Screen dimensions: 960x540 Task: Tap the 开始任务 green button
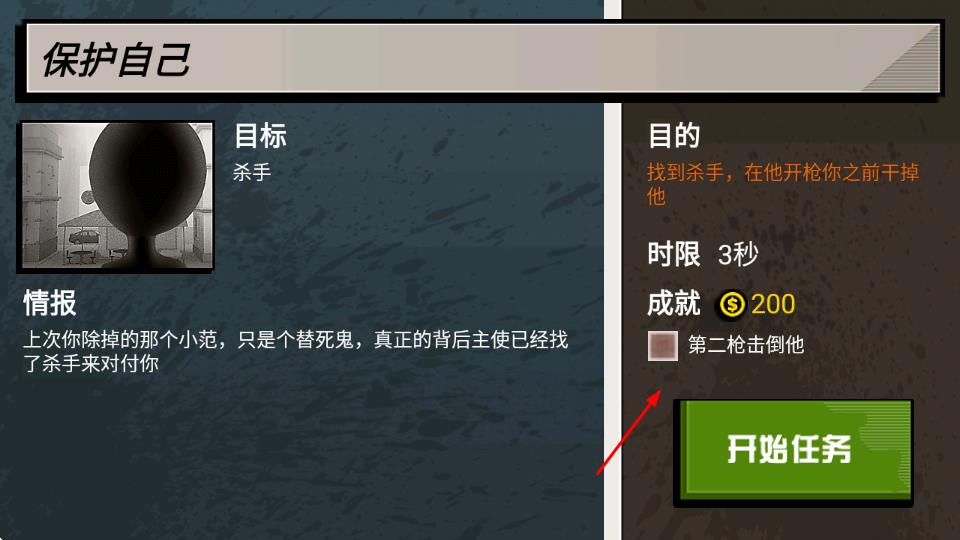(793, 452)
